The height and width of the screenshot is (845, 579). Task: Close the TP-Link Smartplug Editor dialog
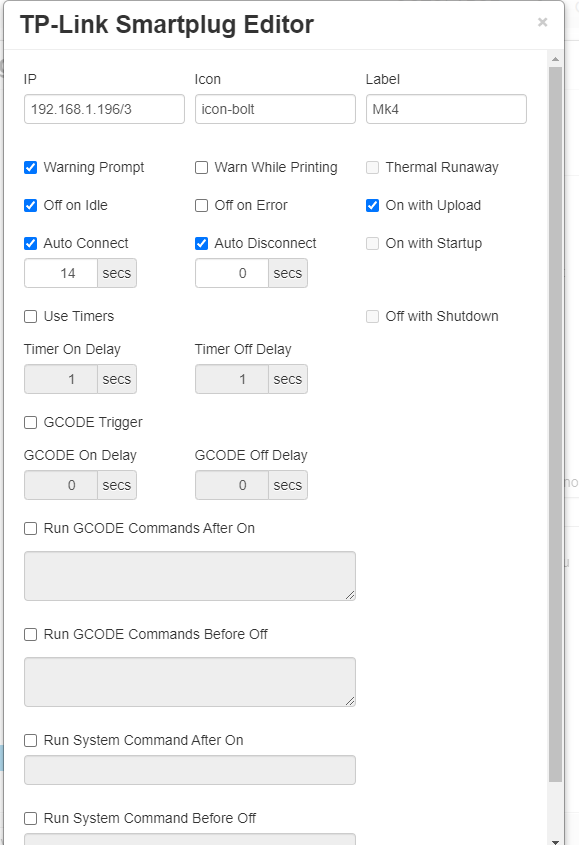tap(542, 22)
